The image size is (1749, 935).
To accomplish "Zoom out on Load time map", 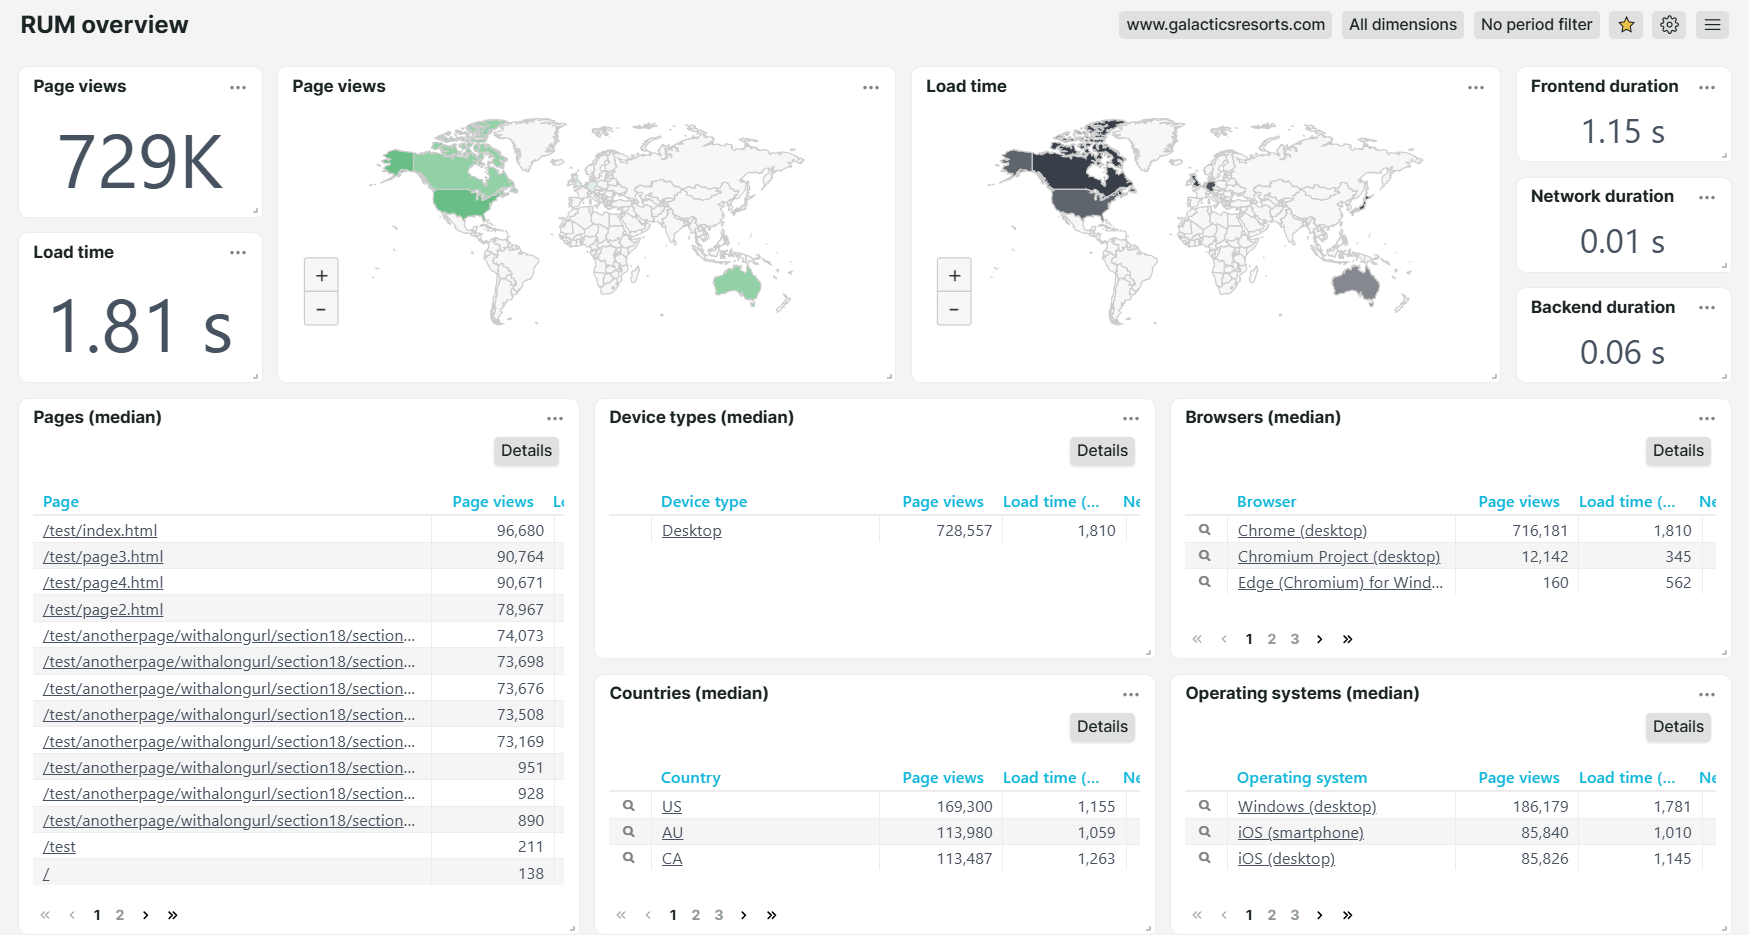I will pos(954,309).
